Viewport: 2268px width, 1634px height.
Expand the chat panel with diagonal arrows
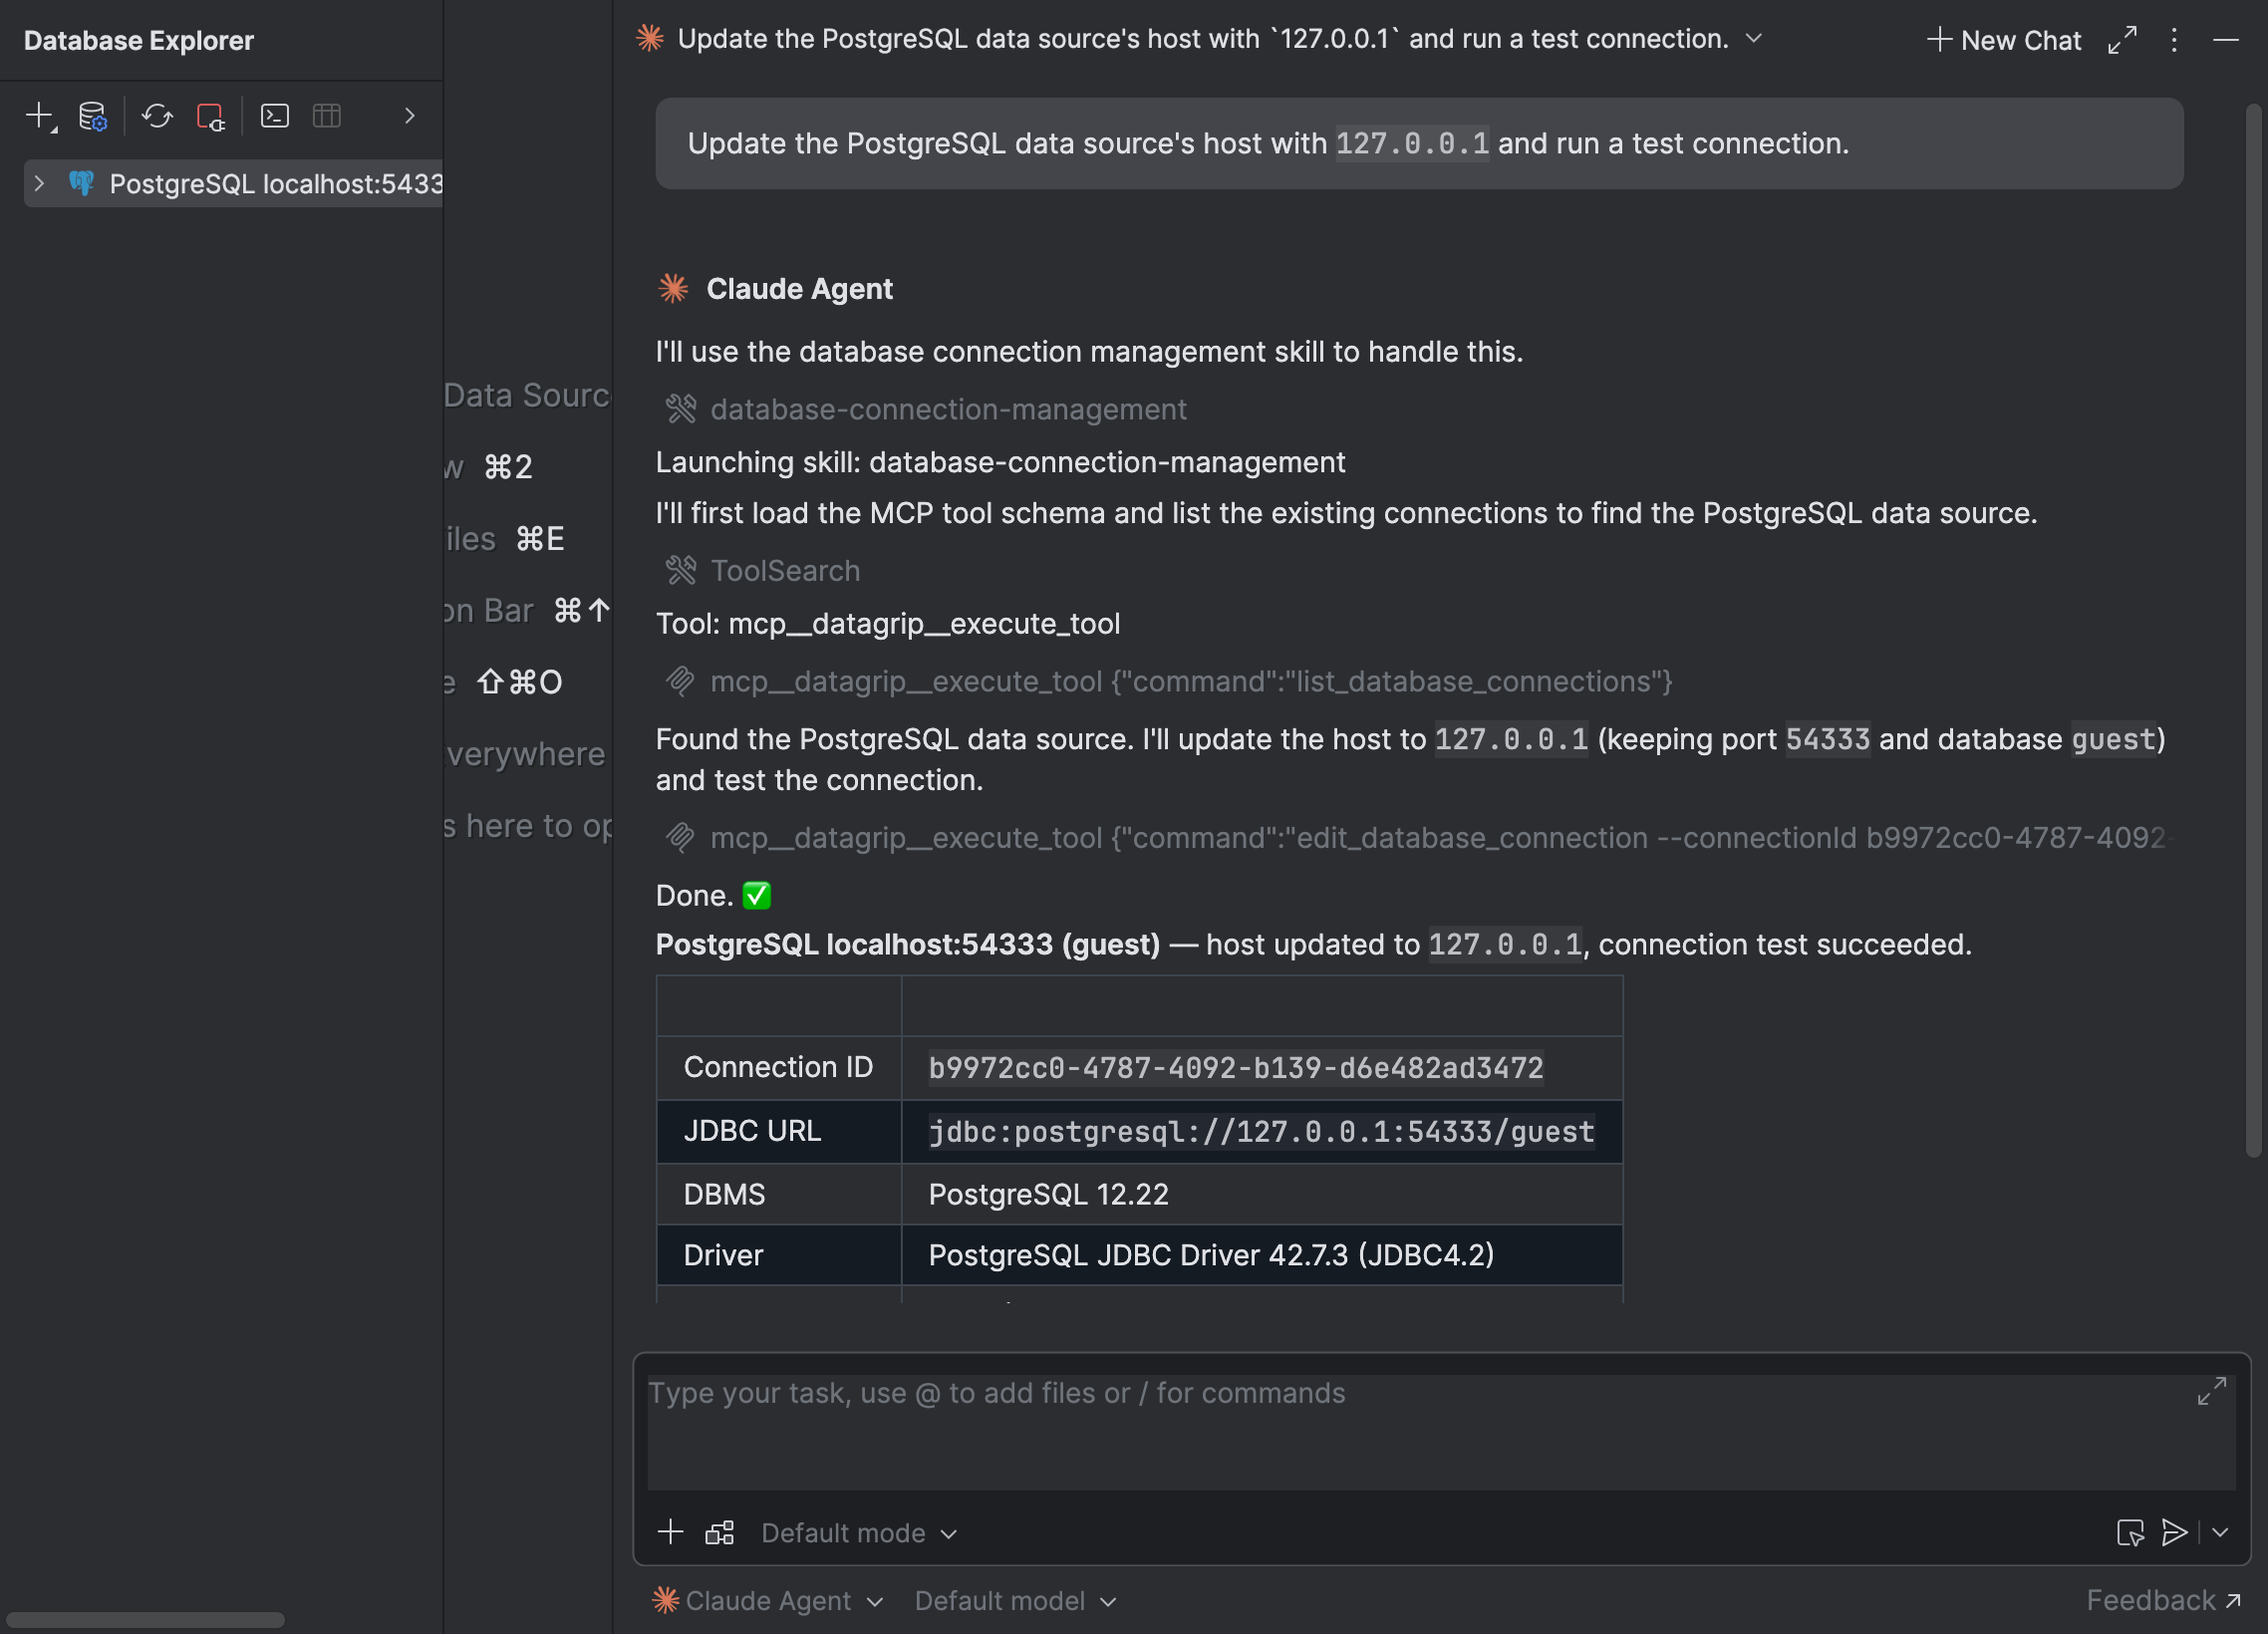point(2122,40)
